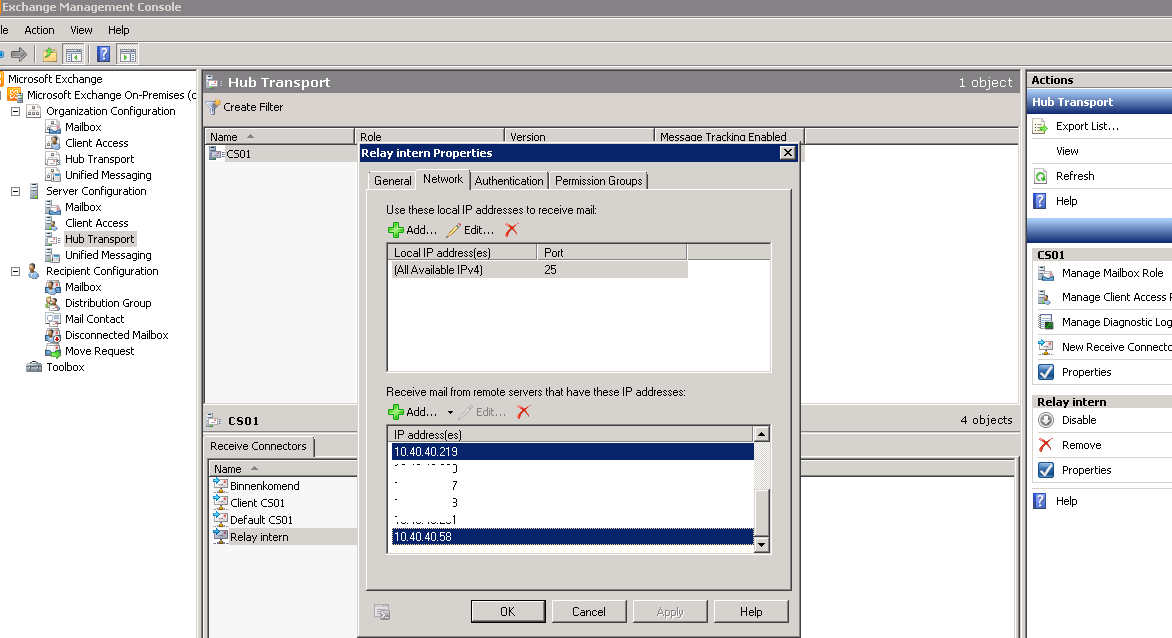Click the red X remove icon for local IP addresses
The height and width of the screenshot is (638, 1172).
click(511, 230)
